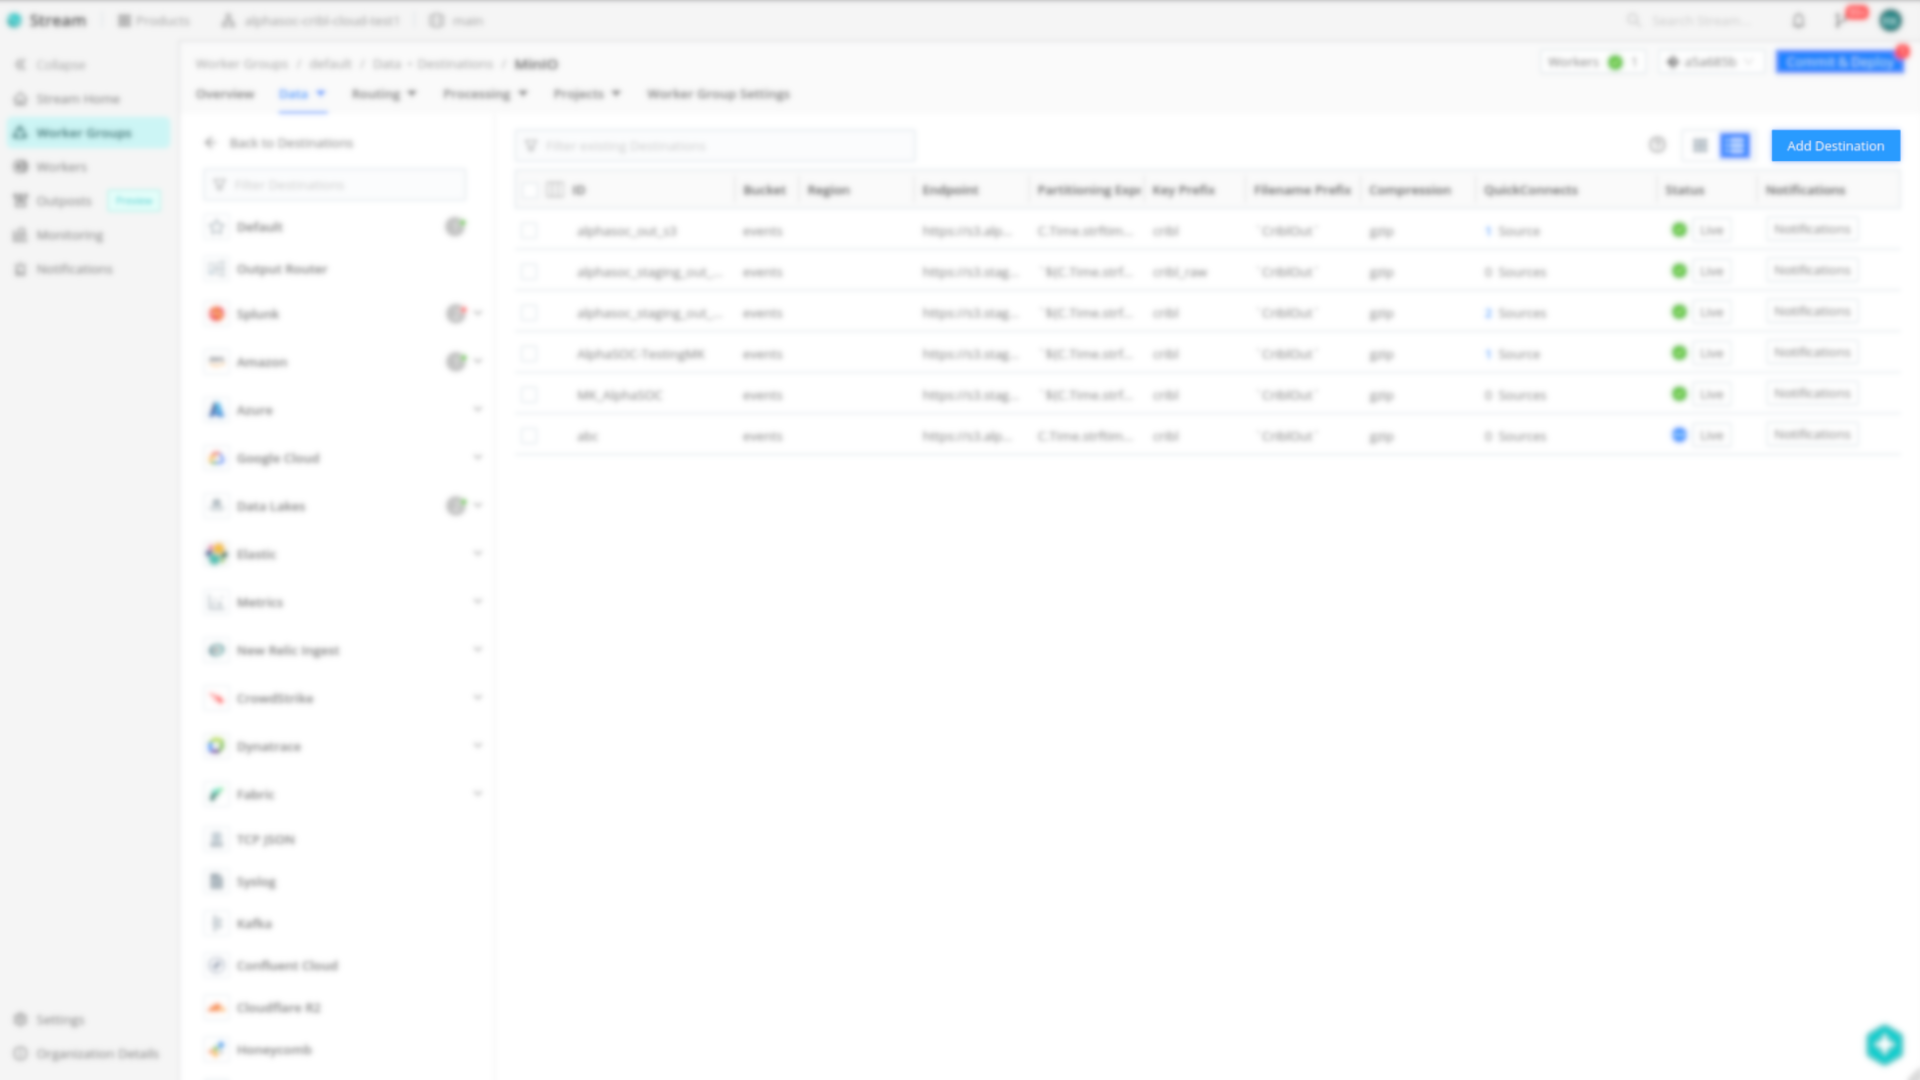
Task: Check the alphasoc_out_s3 row checkbox
Action: click(x=529, y=231)
